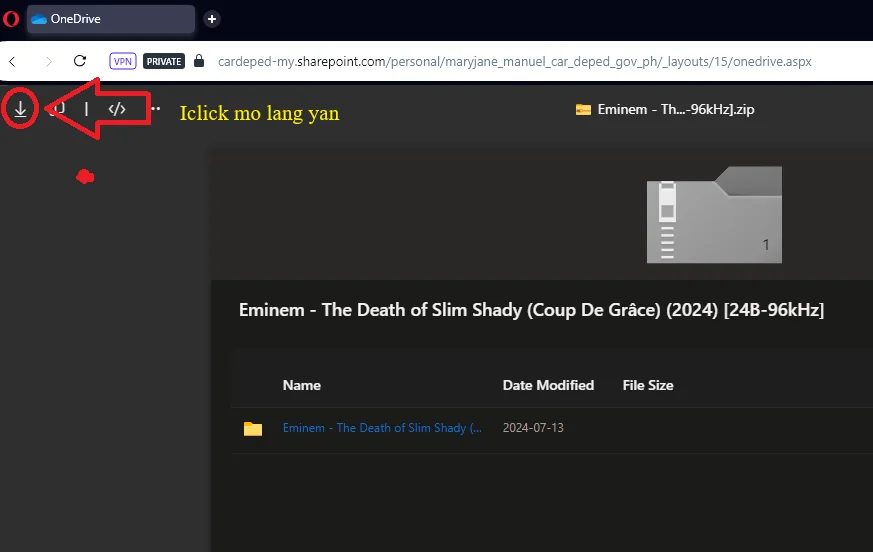Focus the sharepoint.com URL address field
The image size is (873, 552).
click(514, 61)
